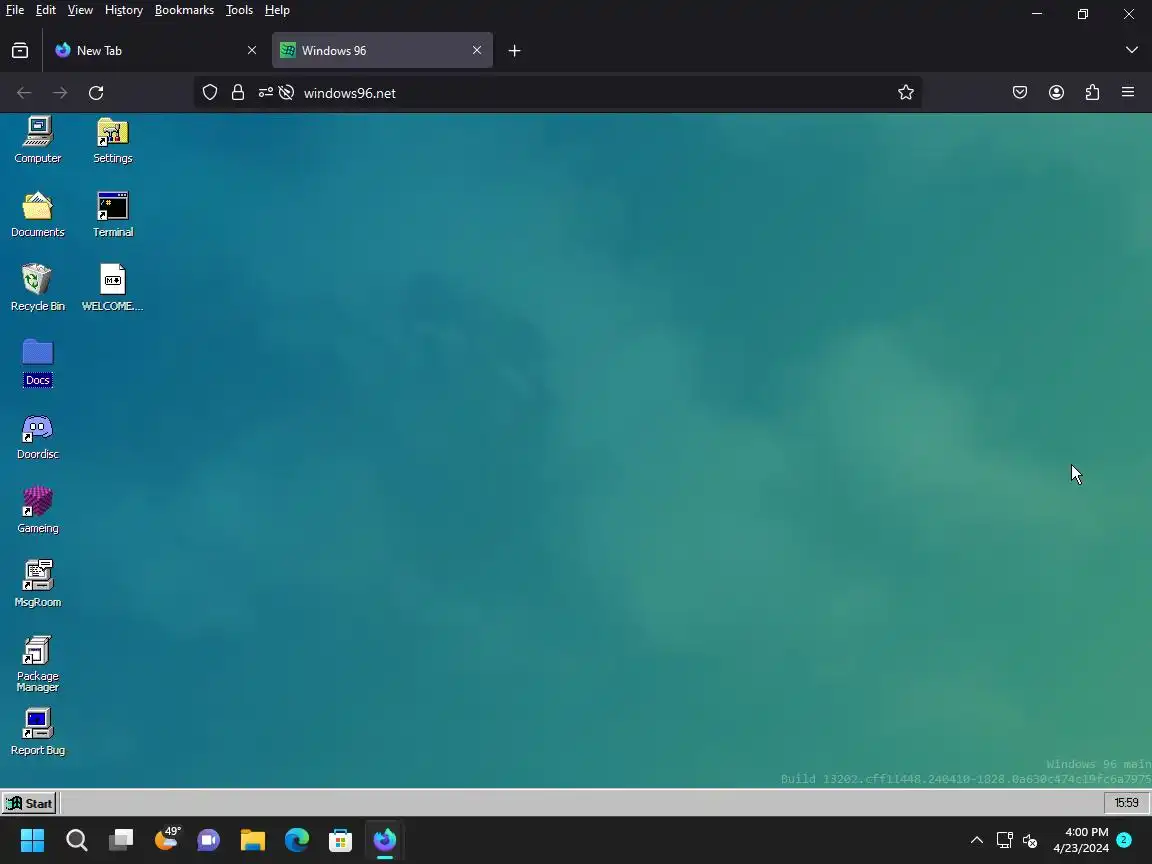Bookmark this page with the star
Image resolution: width=1152 pixels, height=864 pixels.
click(906, 93)
